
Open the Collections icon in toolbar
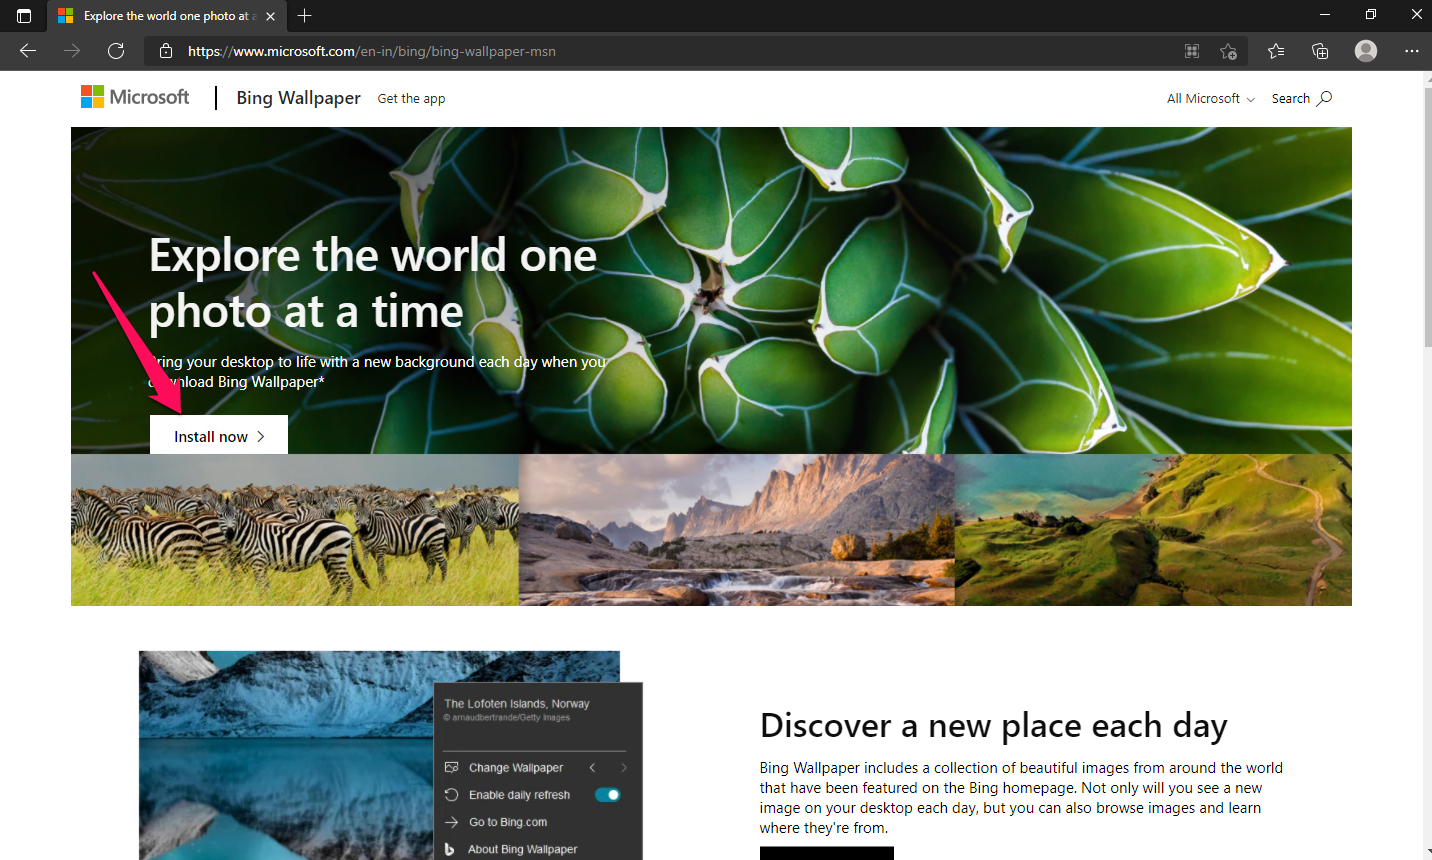pos(1320,51)
